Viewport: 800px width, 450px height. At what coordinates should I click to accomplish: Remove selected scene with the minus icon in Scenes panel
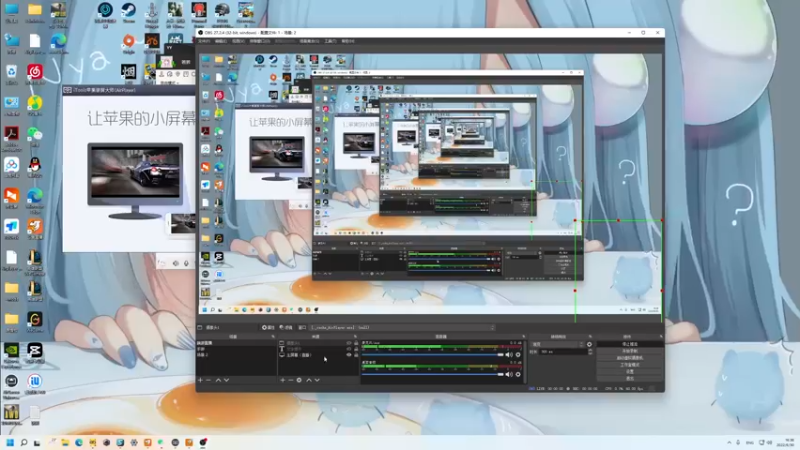point(208,380)
